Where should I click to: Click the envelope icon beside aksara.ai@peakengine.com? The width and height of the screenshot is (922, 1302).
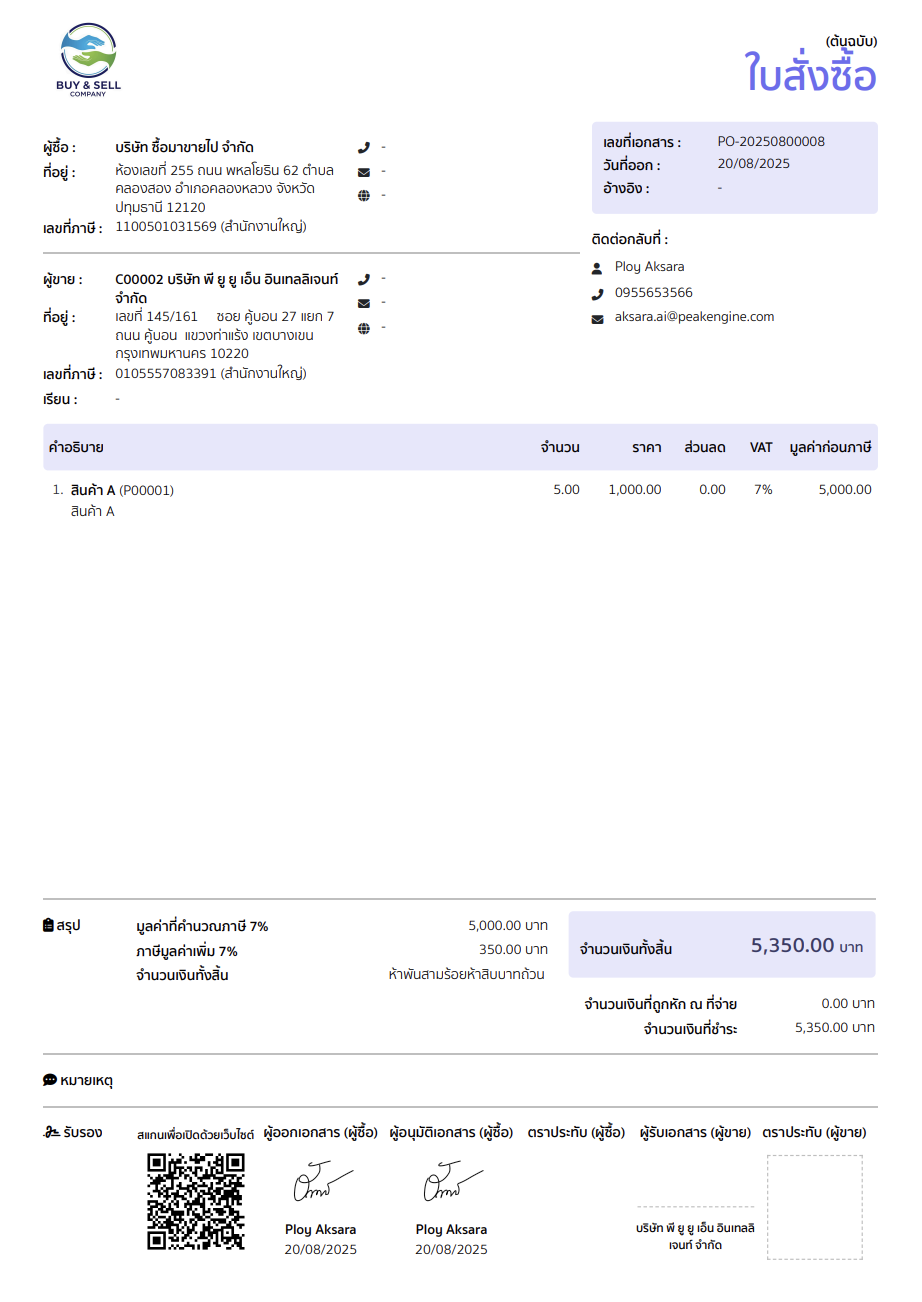point(598,318)
